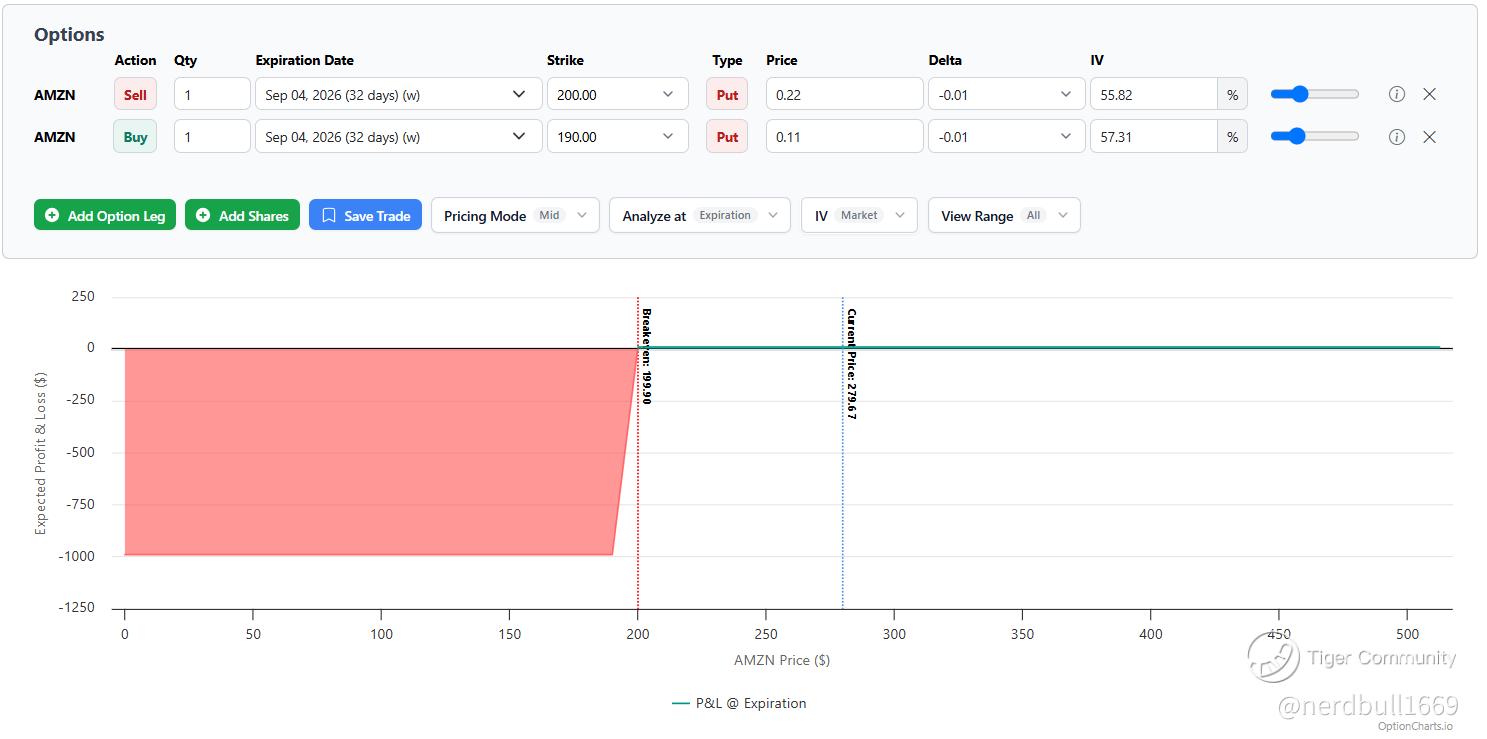Click the Qty field of the Buy leg

(212, 137)
